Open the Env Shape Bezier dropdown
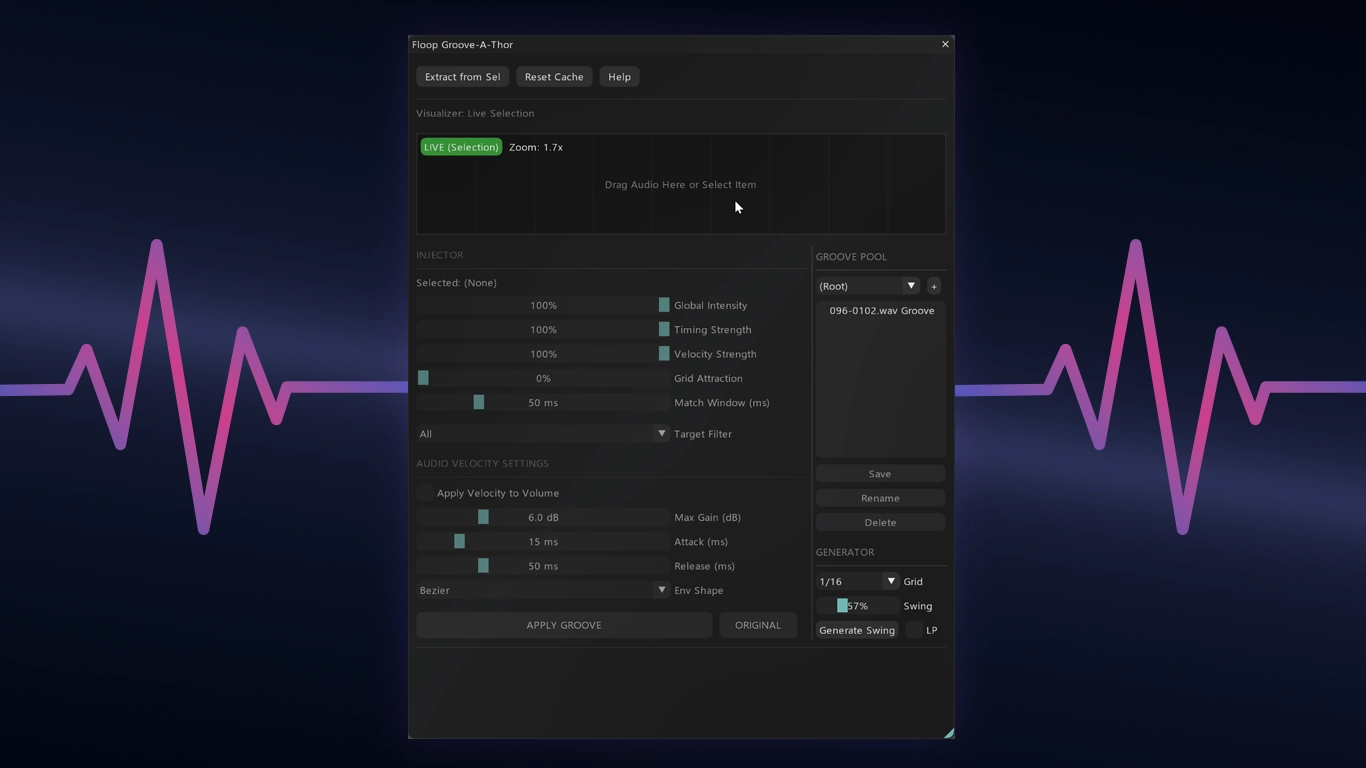1366x768 pixels. point(543,590)
